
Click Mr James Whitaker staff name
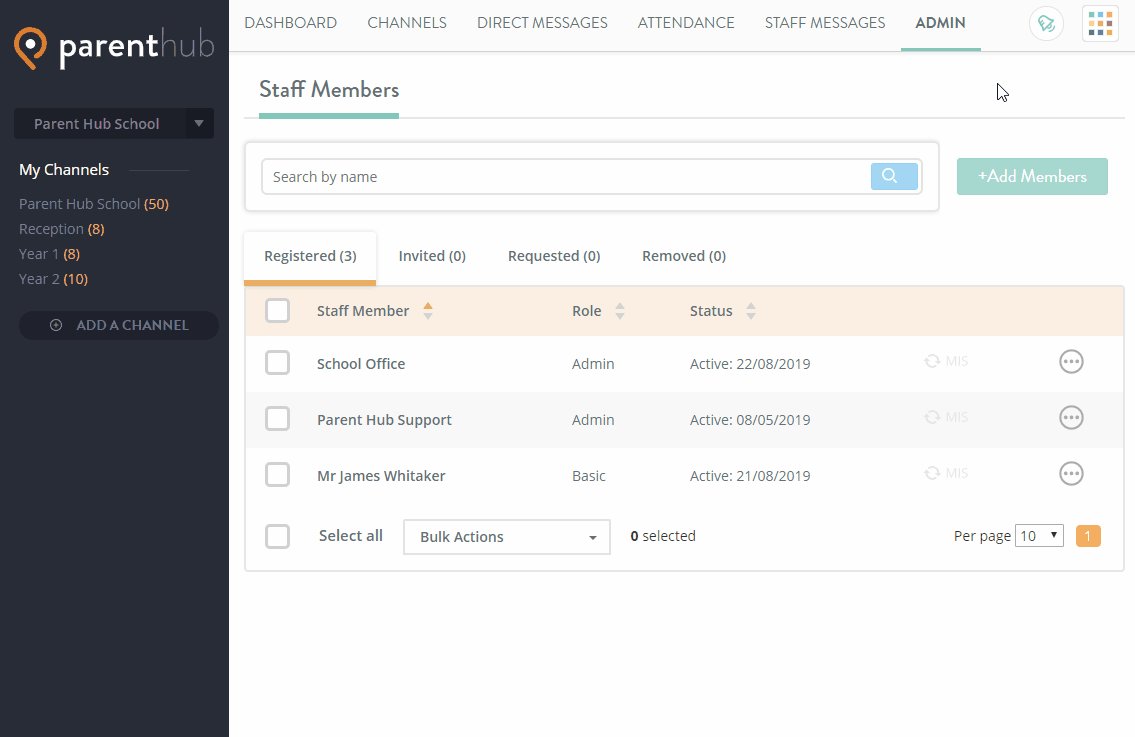coord(381,476)
